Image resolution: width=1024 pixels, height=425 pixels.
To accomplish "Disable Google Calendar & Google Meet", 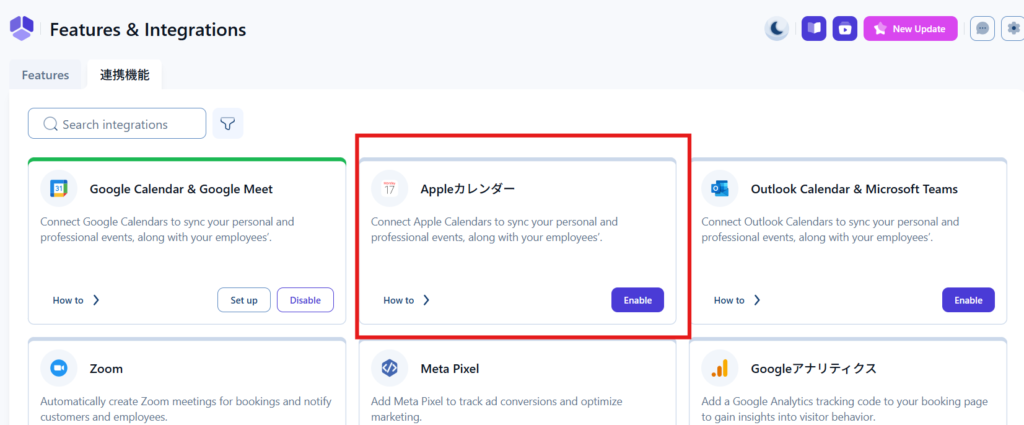I will (x=305, y=300).
